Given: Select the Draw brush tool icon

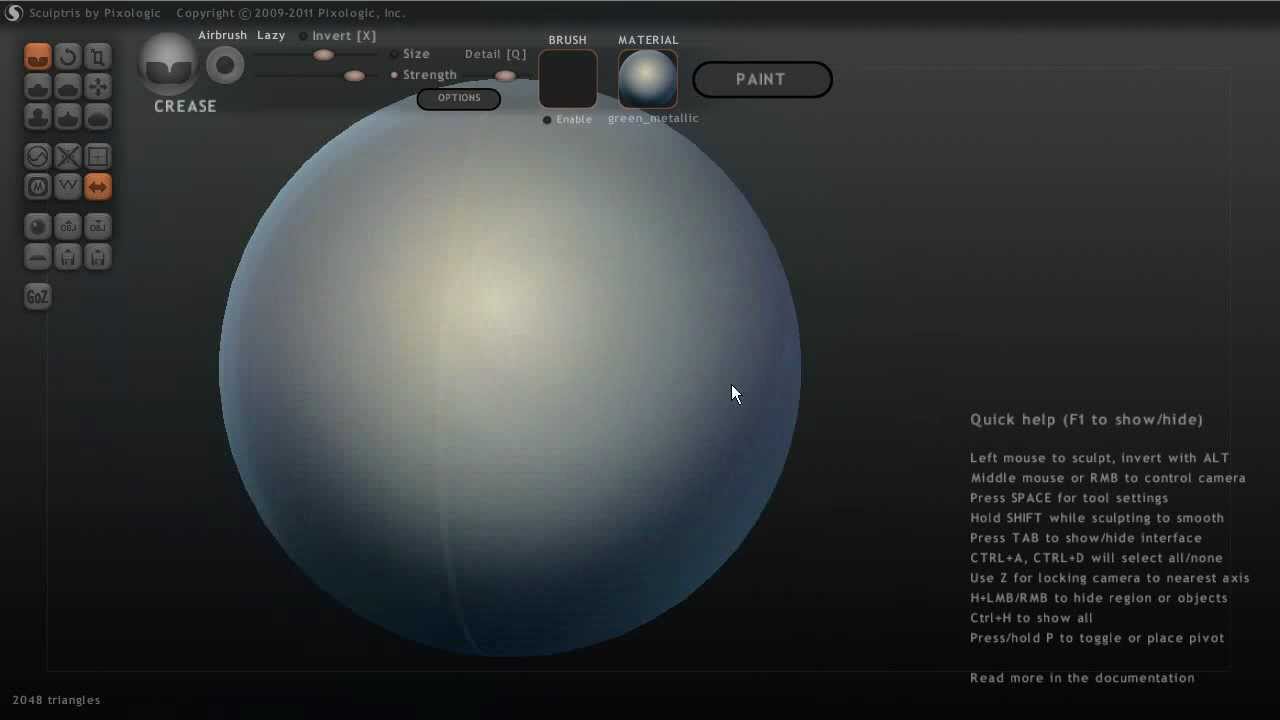Looking at the screenshot, I should [x=38, y=87].
